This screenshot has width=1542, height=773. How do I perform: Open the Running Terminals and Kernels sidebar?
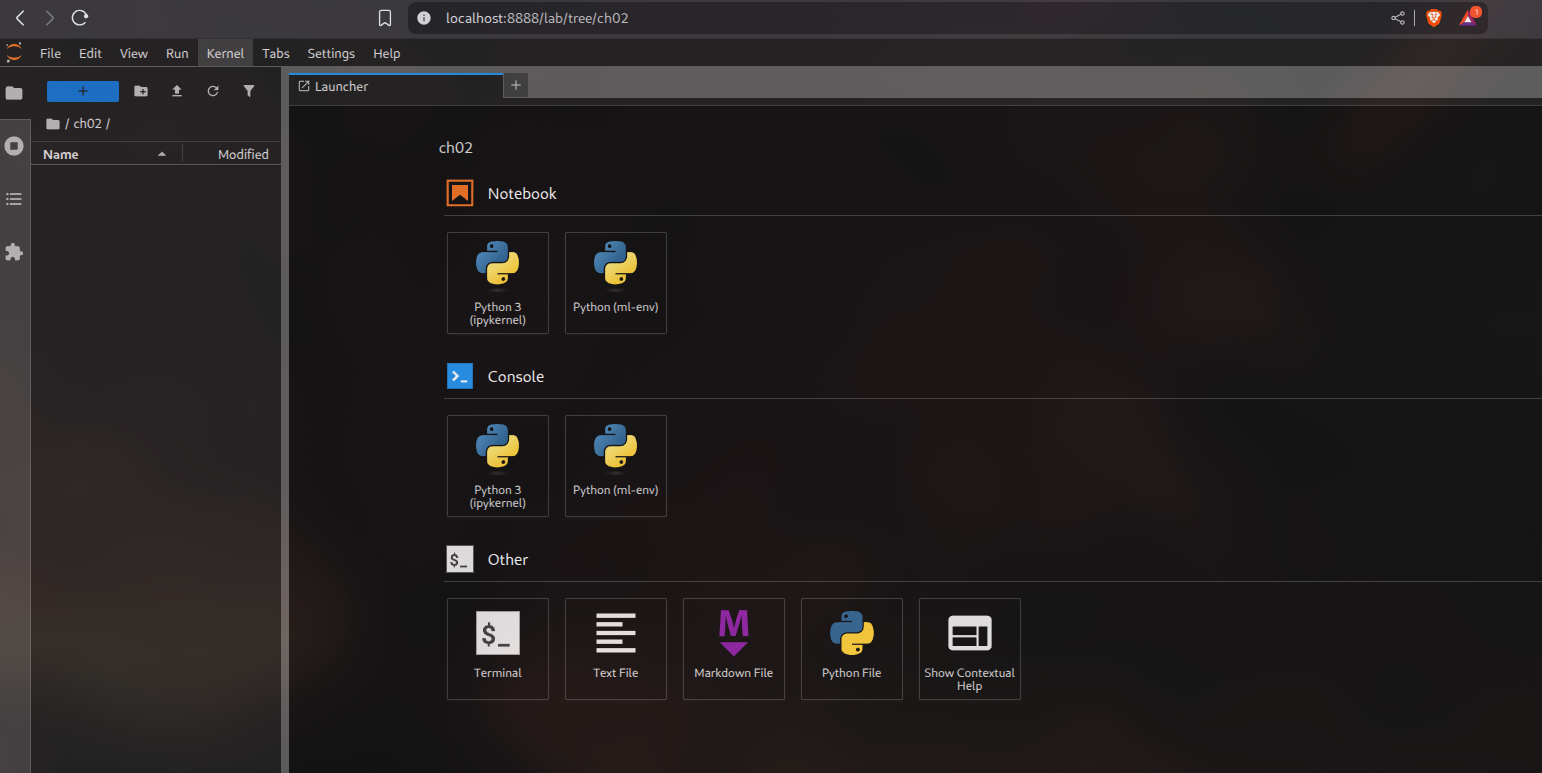point(14,146)
